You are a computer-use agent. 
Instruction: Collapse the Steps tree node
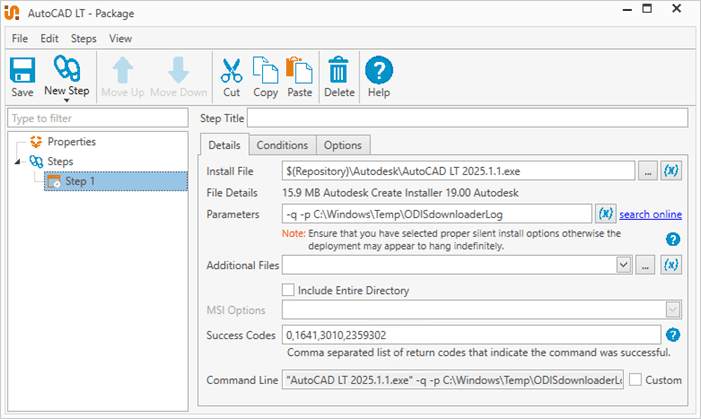point(17,161)
